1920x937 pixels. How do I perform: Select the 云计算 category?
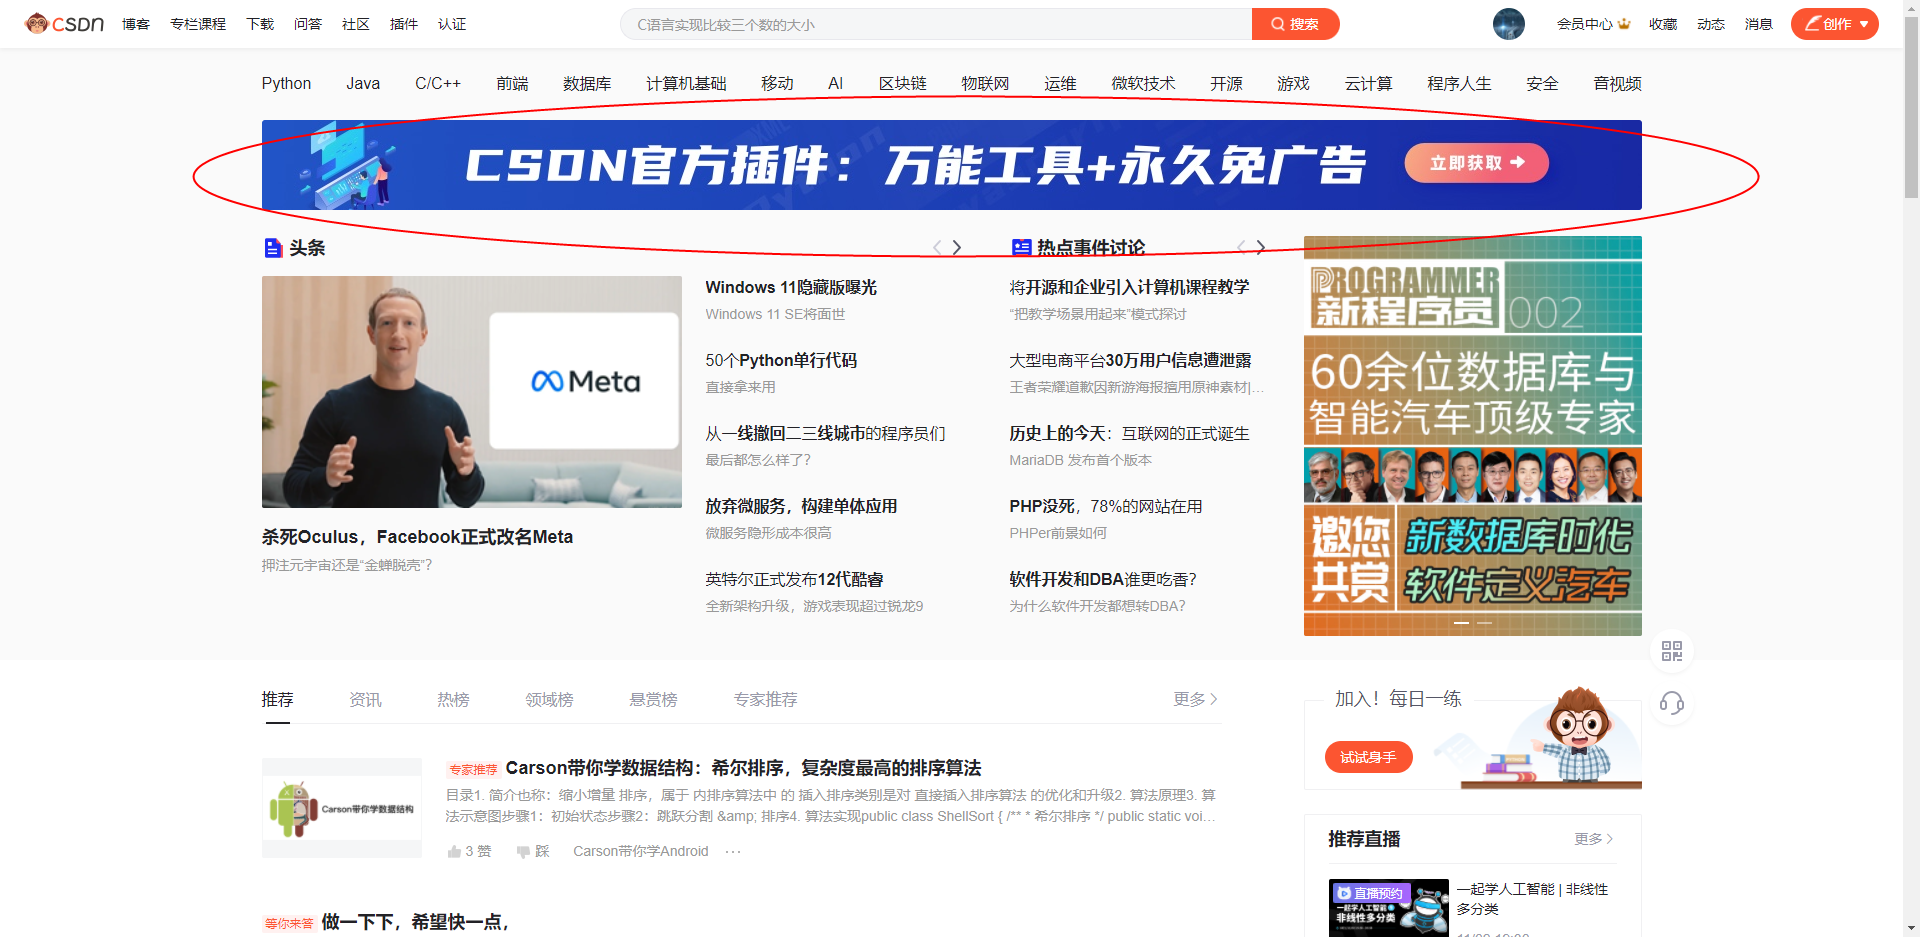(1368, 84)
